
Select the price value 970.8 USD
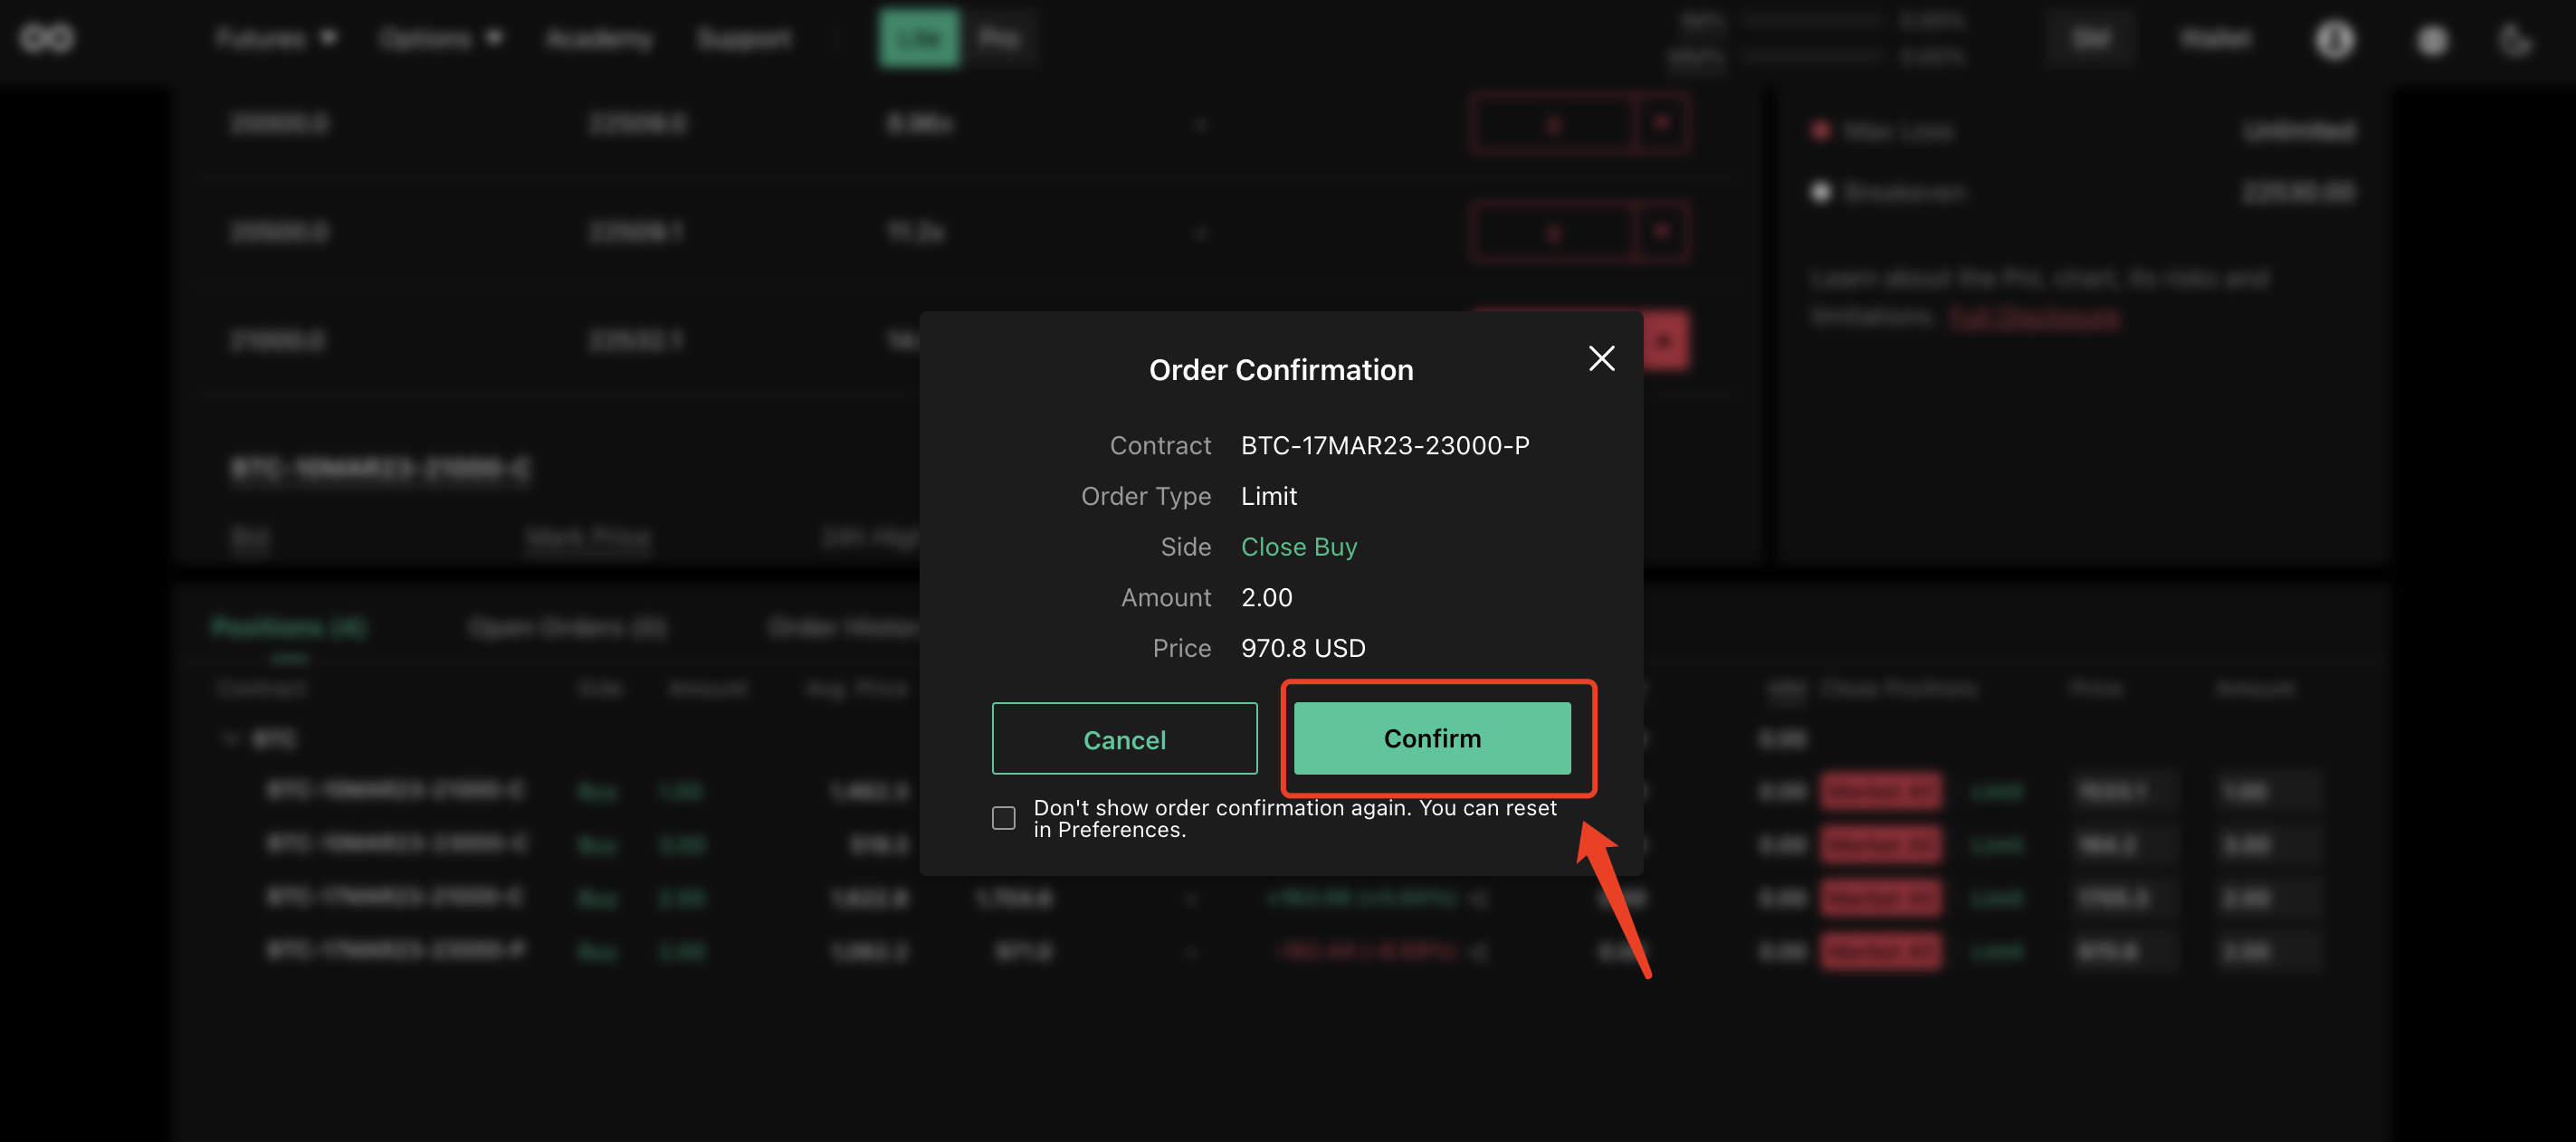[1303, 648]
